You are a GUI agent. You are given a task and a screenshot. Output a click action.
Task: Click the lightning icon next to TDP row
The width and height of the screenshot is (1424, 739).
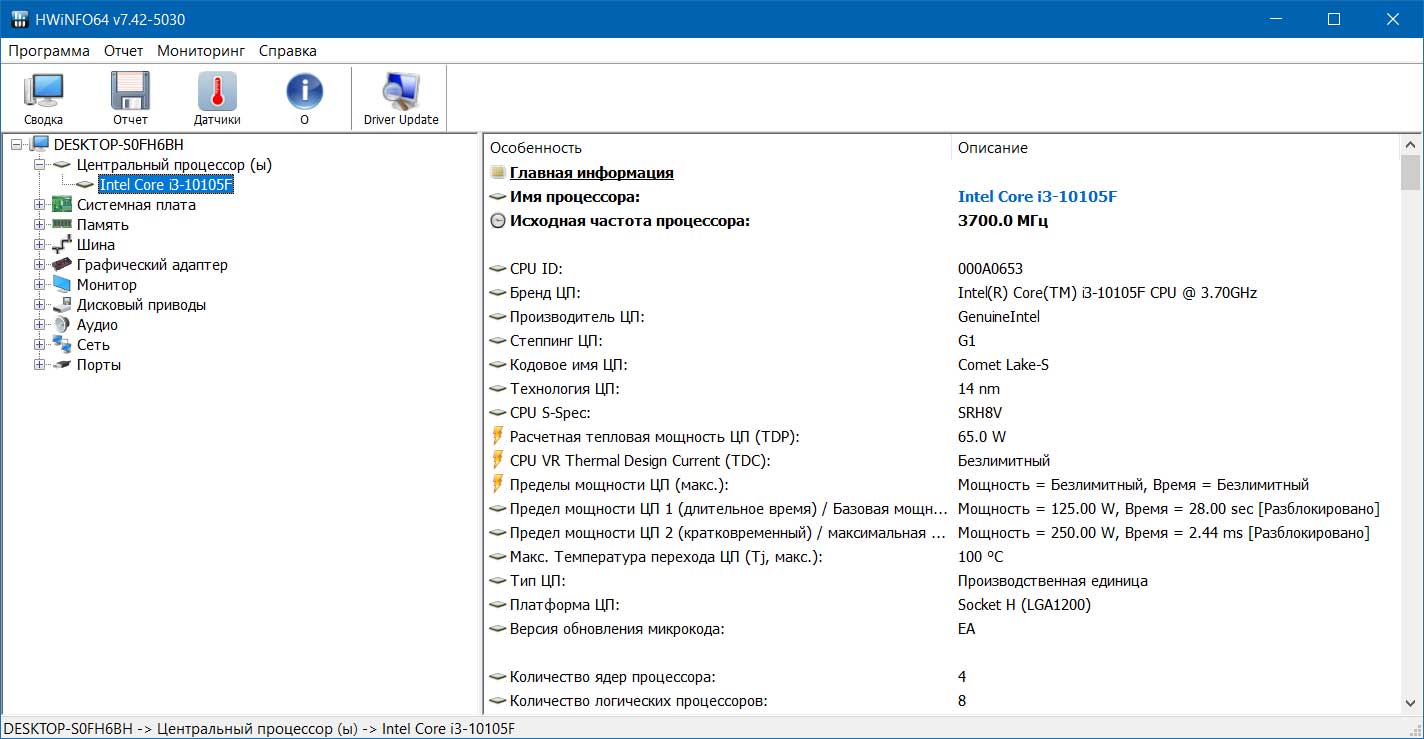(x=497, y=436)
